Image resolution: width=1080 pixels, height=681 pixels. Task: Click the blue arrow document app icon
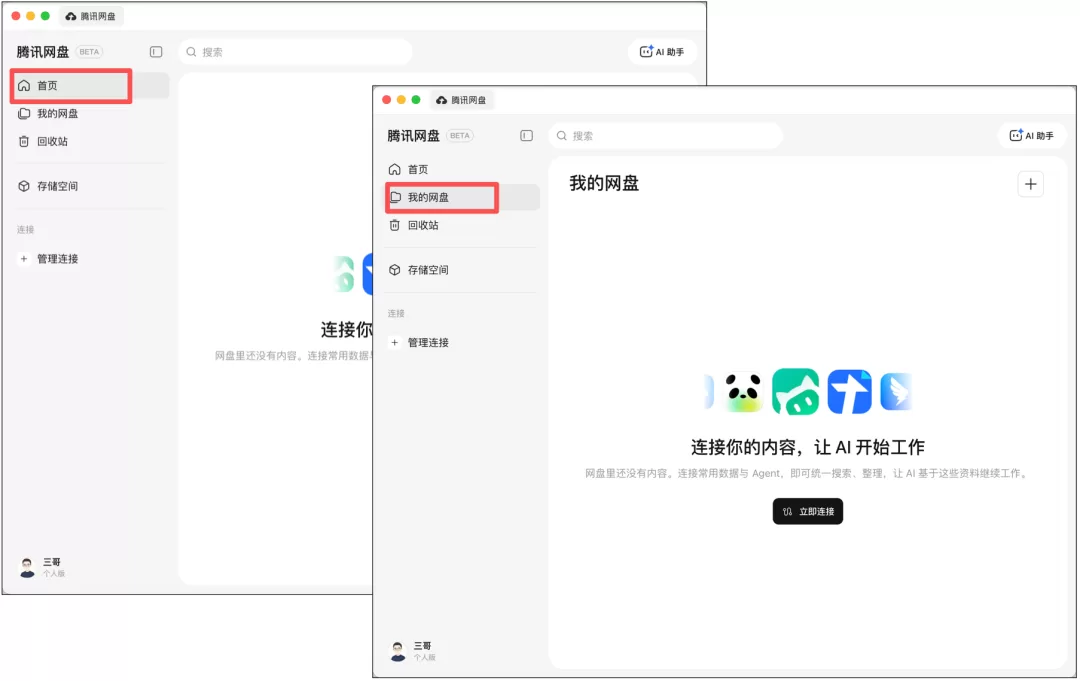point(849,392)
